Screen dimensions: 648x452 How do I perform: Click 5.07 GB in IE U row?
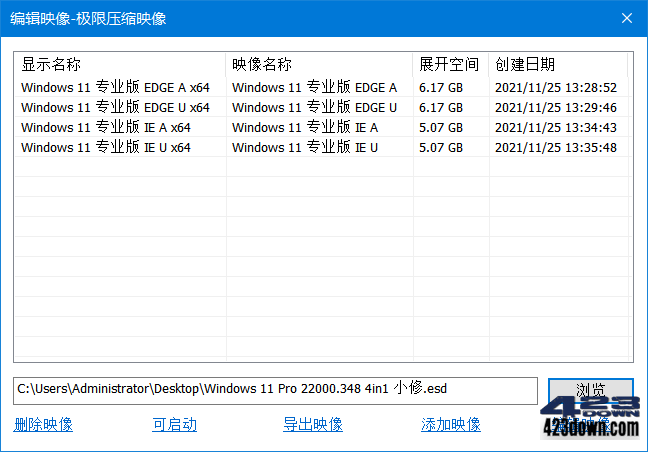(441, 147)
